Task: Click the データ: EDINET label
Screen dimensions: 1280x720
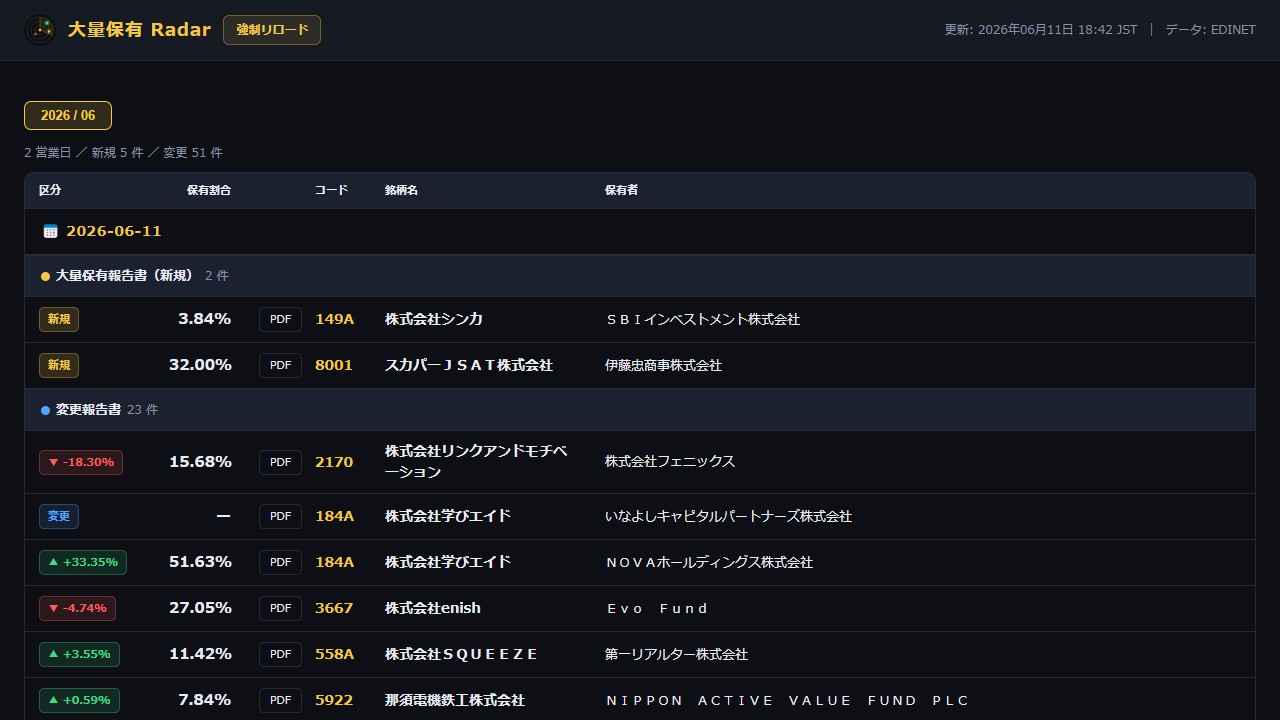Action: pyautogui.click(x=1210, y=30)
